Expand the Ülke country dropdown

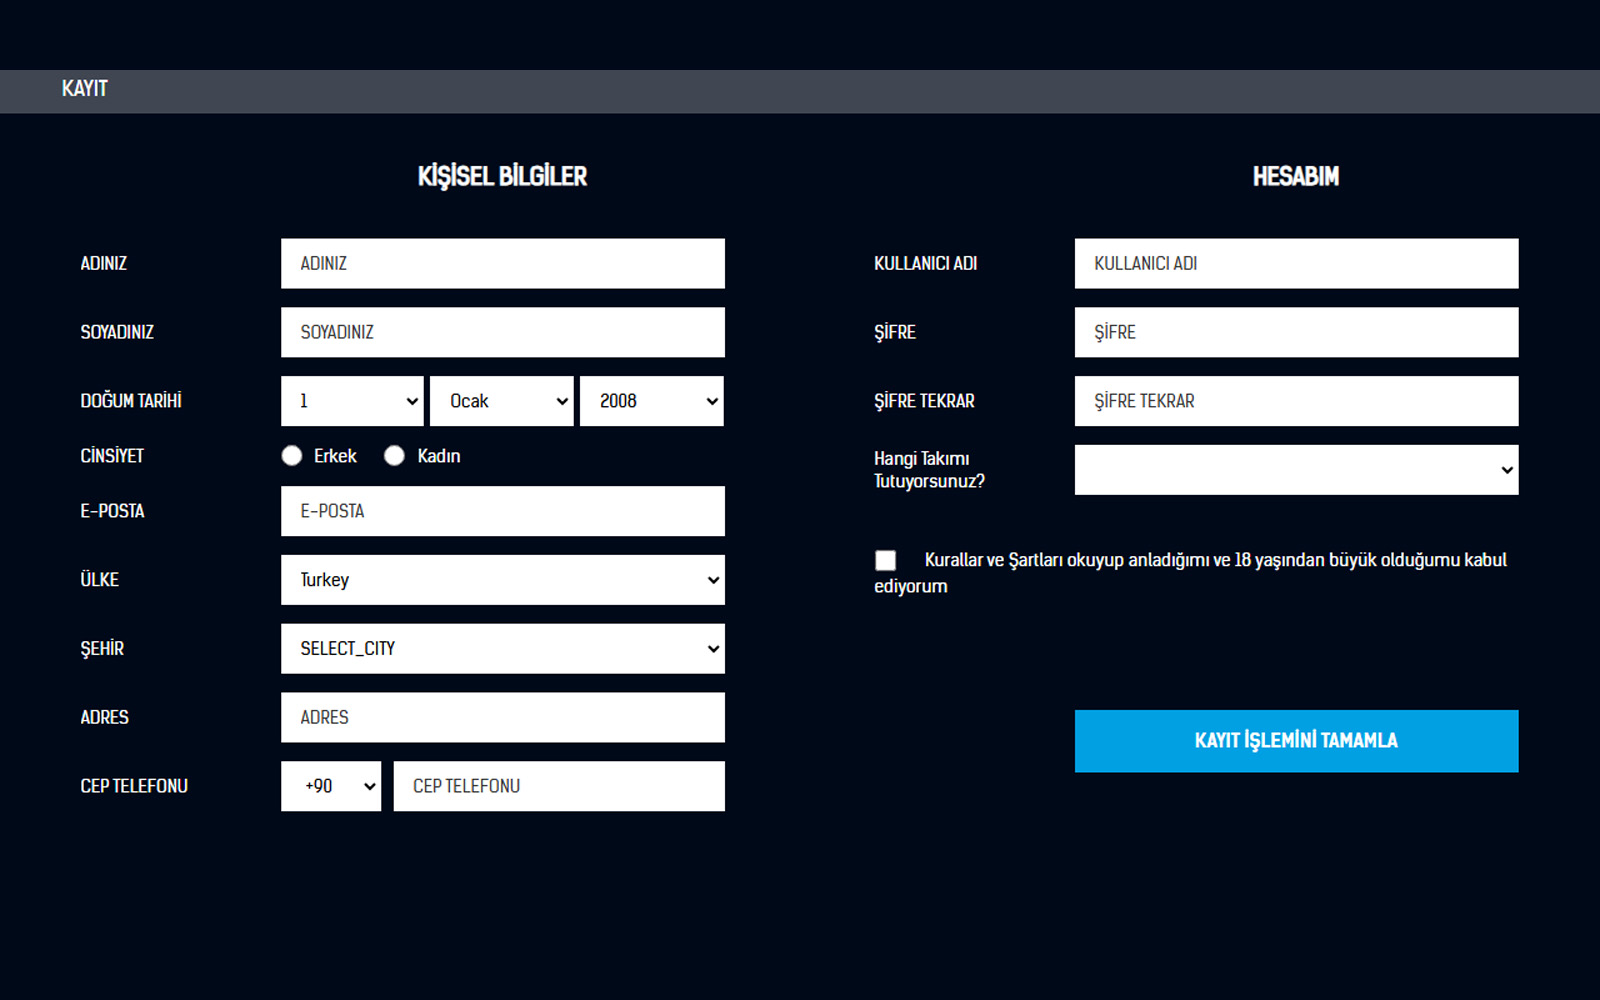[502, 580]
